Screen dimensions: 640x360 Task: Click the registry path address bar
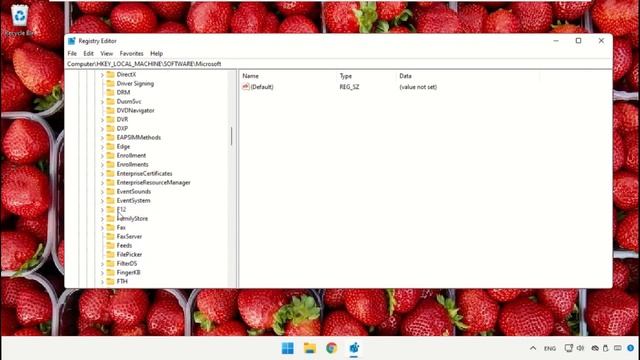338,64
